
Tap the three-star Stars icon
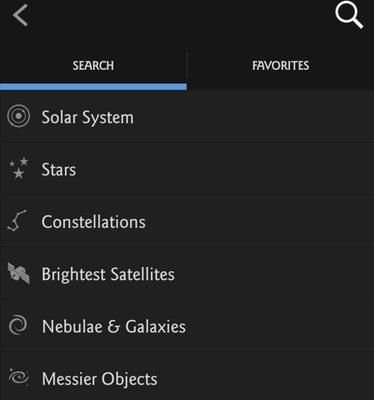coord(19,168)
